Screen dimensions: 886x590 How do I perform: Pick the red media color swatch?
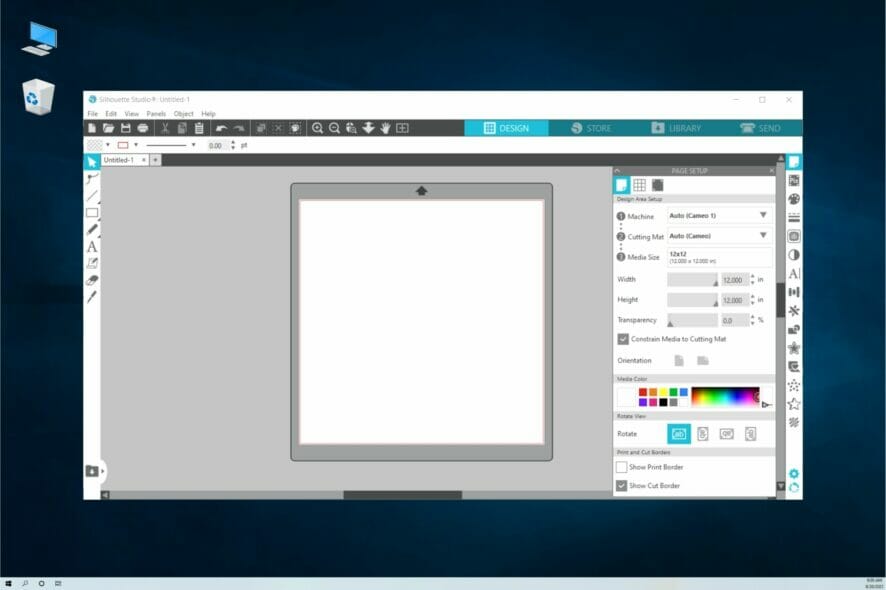pyautogui.click(x=643, y=392)
